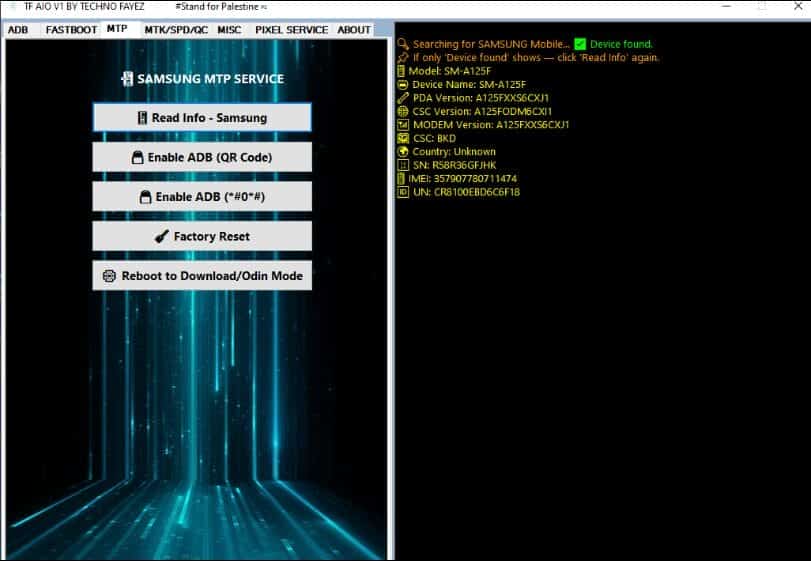Select the MTP tab

tap(117, 29)
